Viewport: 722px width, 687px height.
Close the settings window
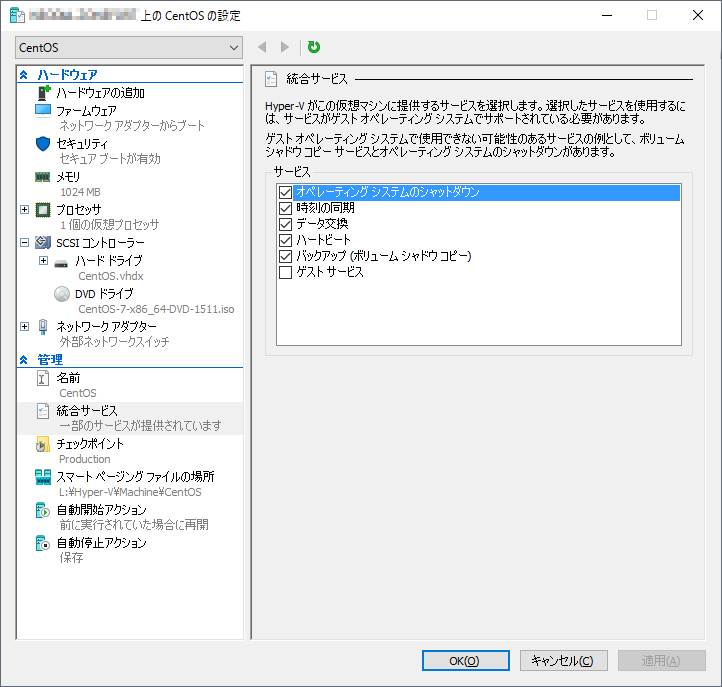[698, 15]
